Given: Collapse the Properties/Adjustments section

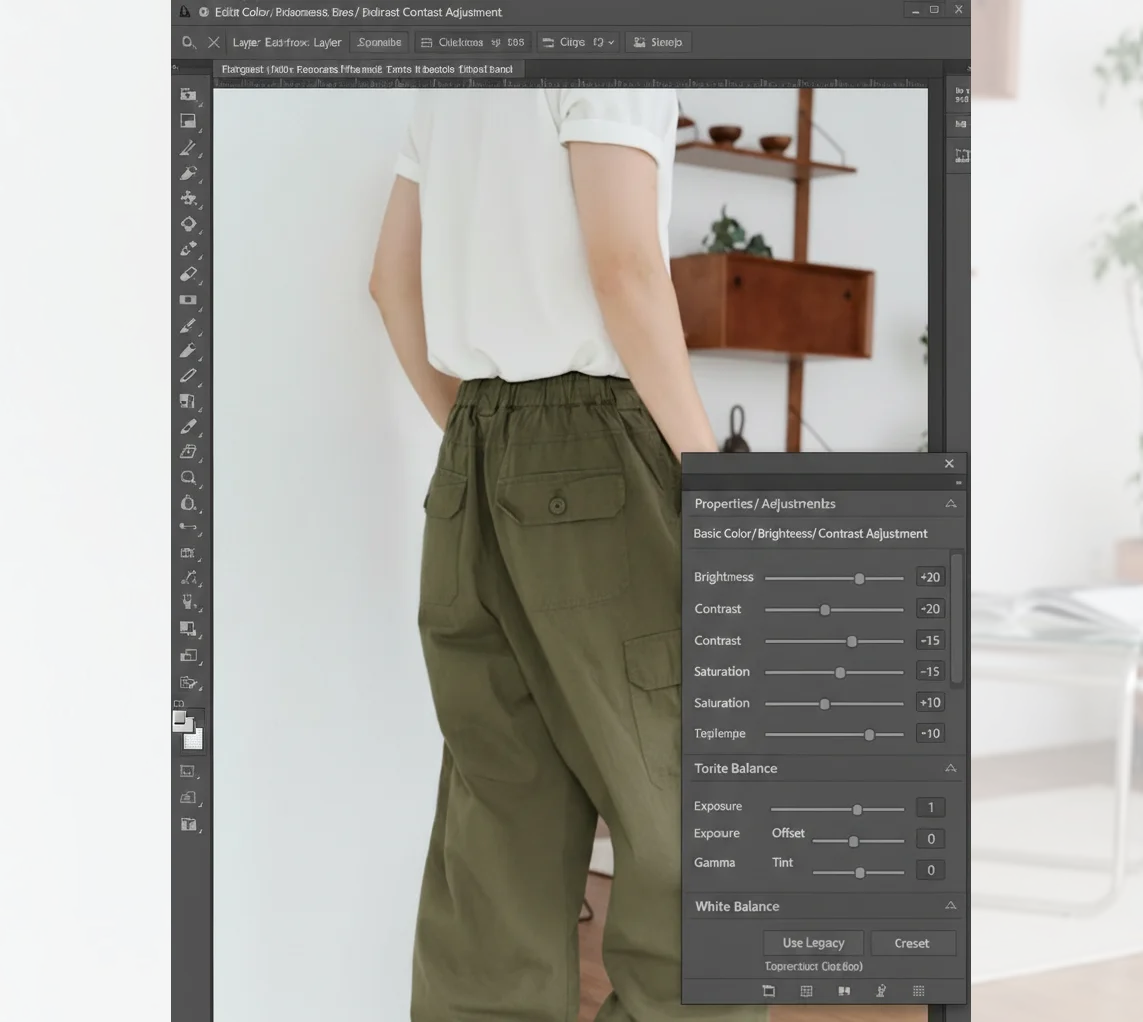Looking at the screenshot, I should coord(950,504).
